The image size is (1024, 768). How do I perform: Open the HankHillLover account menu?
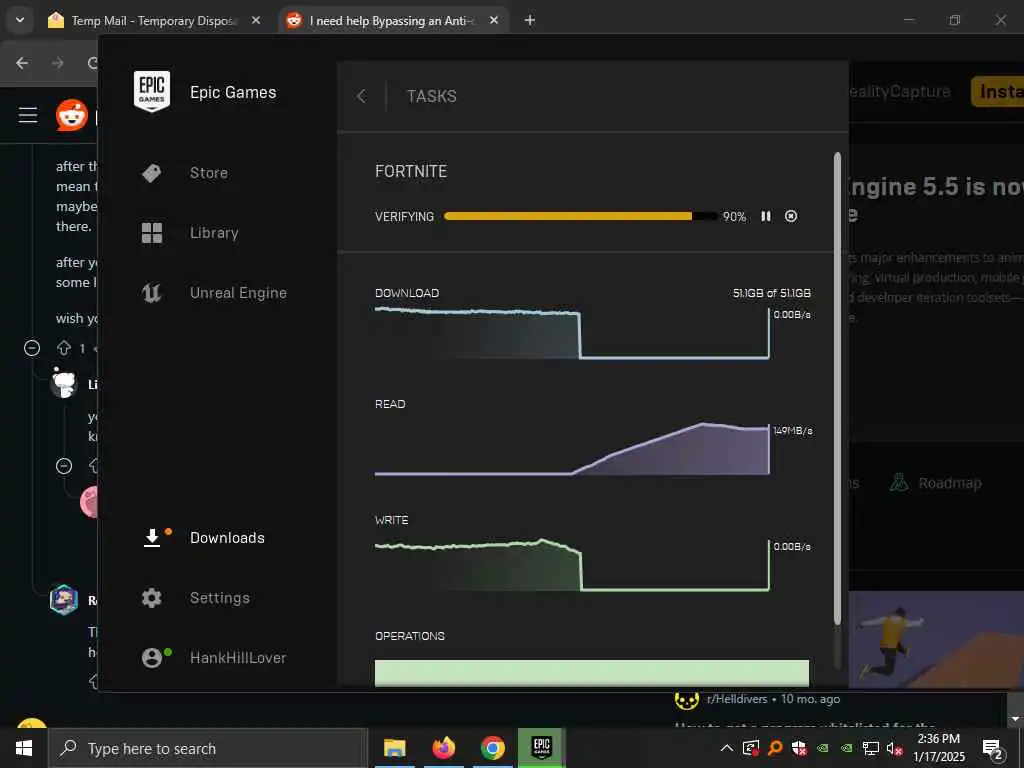point(238,658)
